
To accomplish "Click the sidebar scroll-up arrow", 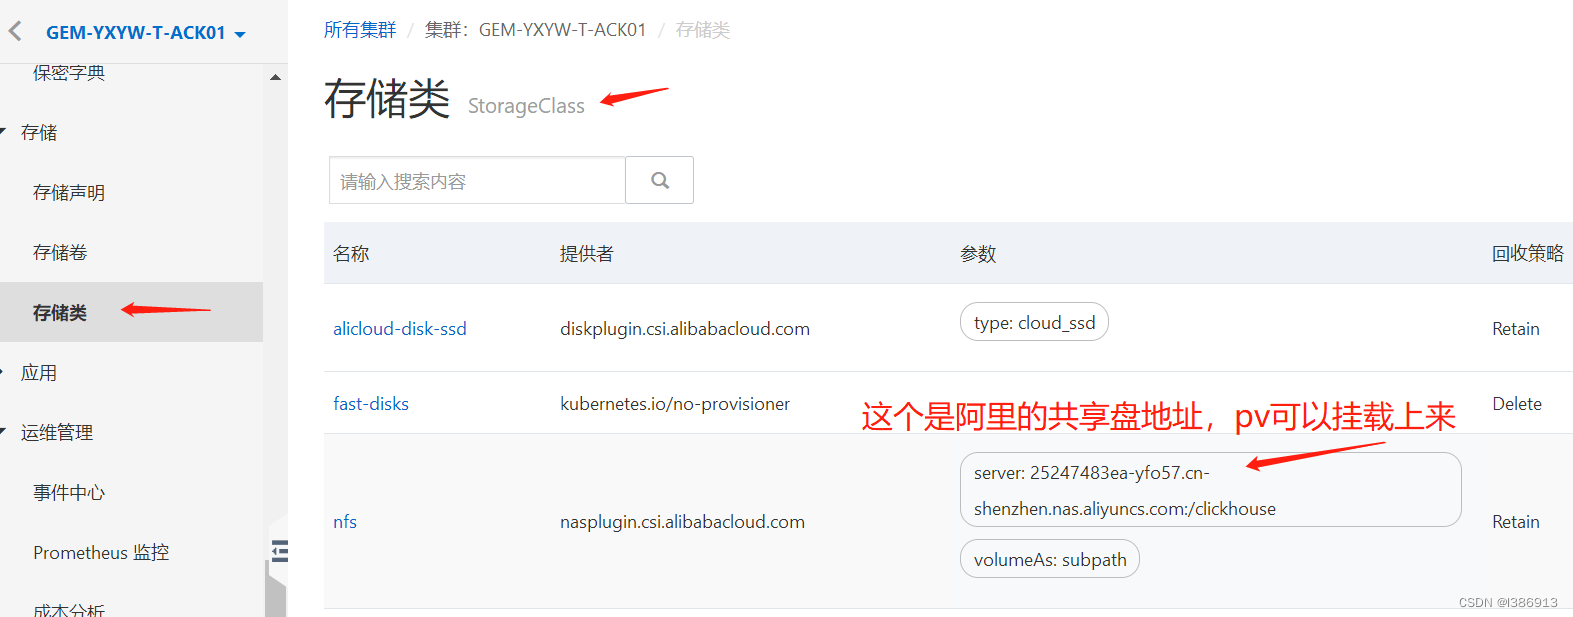I will pos(276,77).
